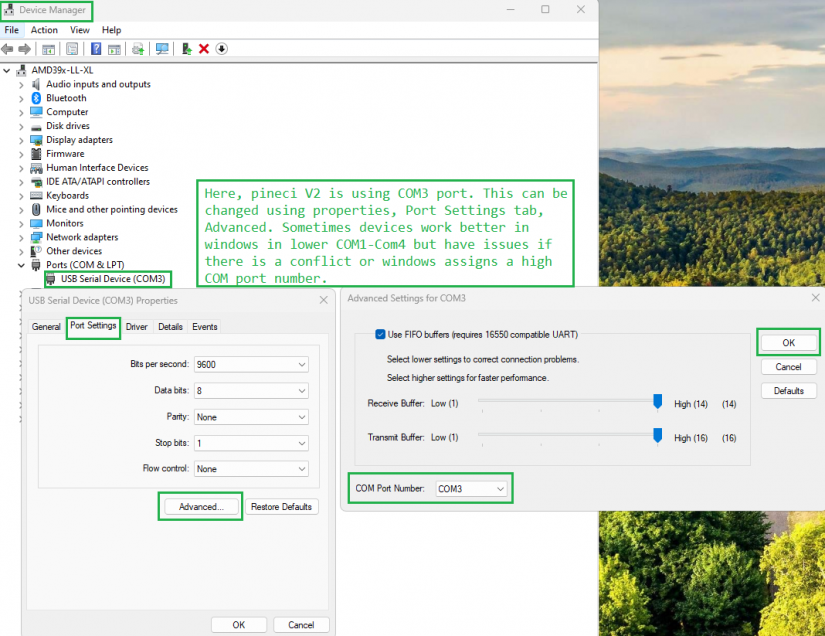Click the Scan for hardware changes toolbar icon
The width and height of the screenshot is (825, 636).
161,49
